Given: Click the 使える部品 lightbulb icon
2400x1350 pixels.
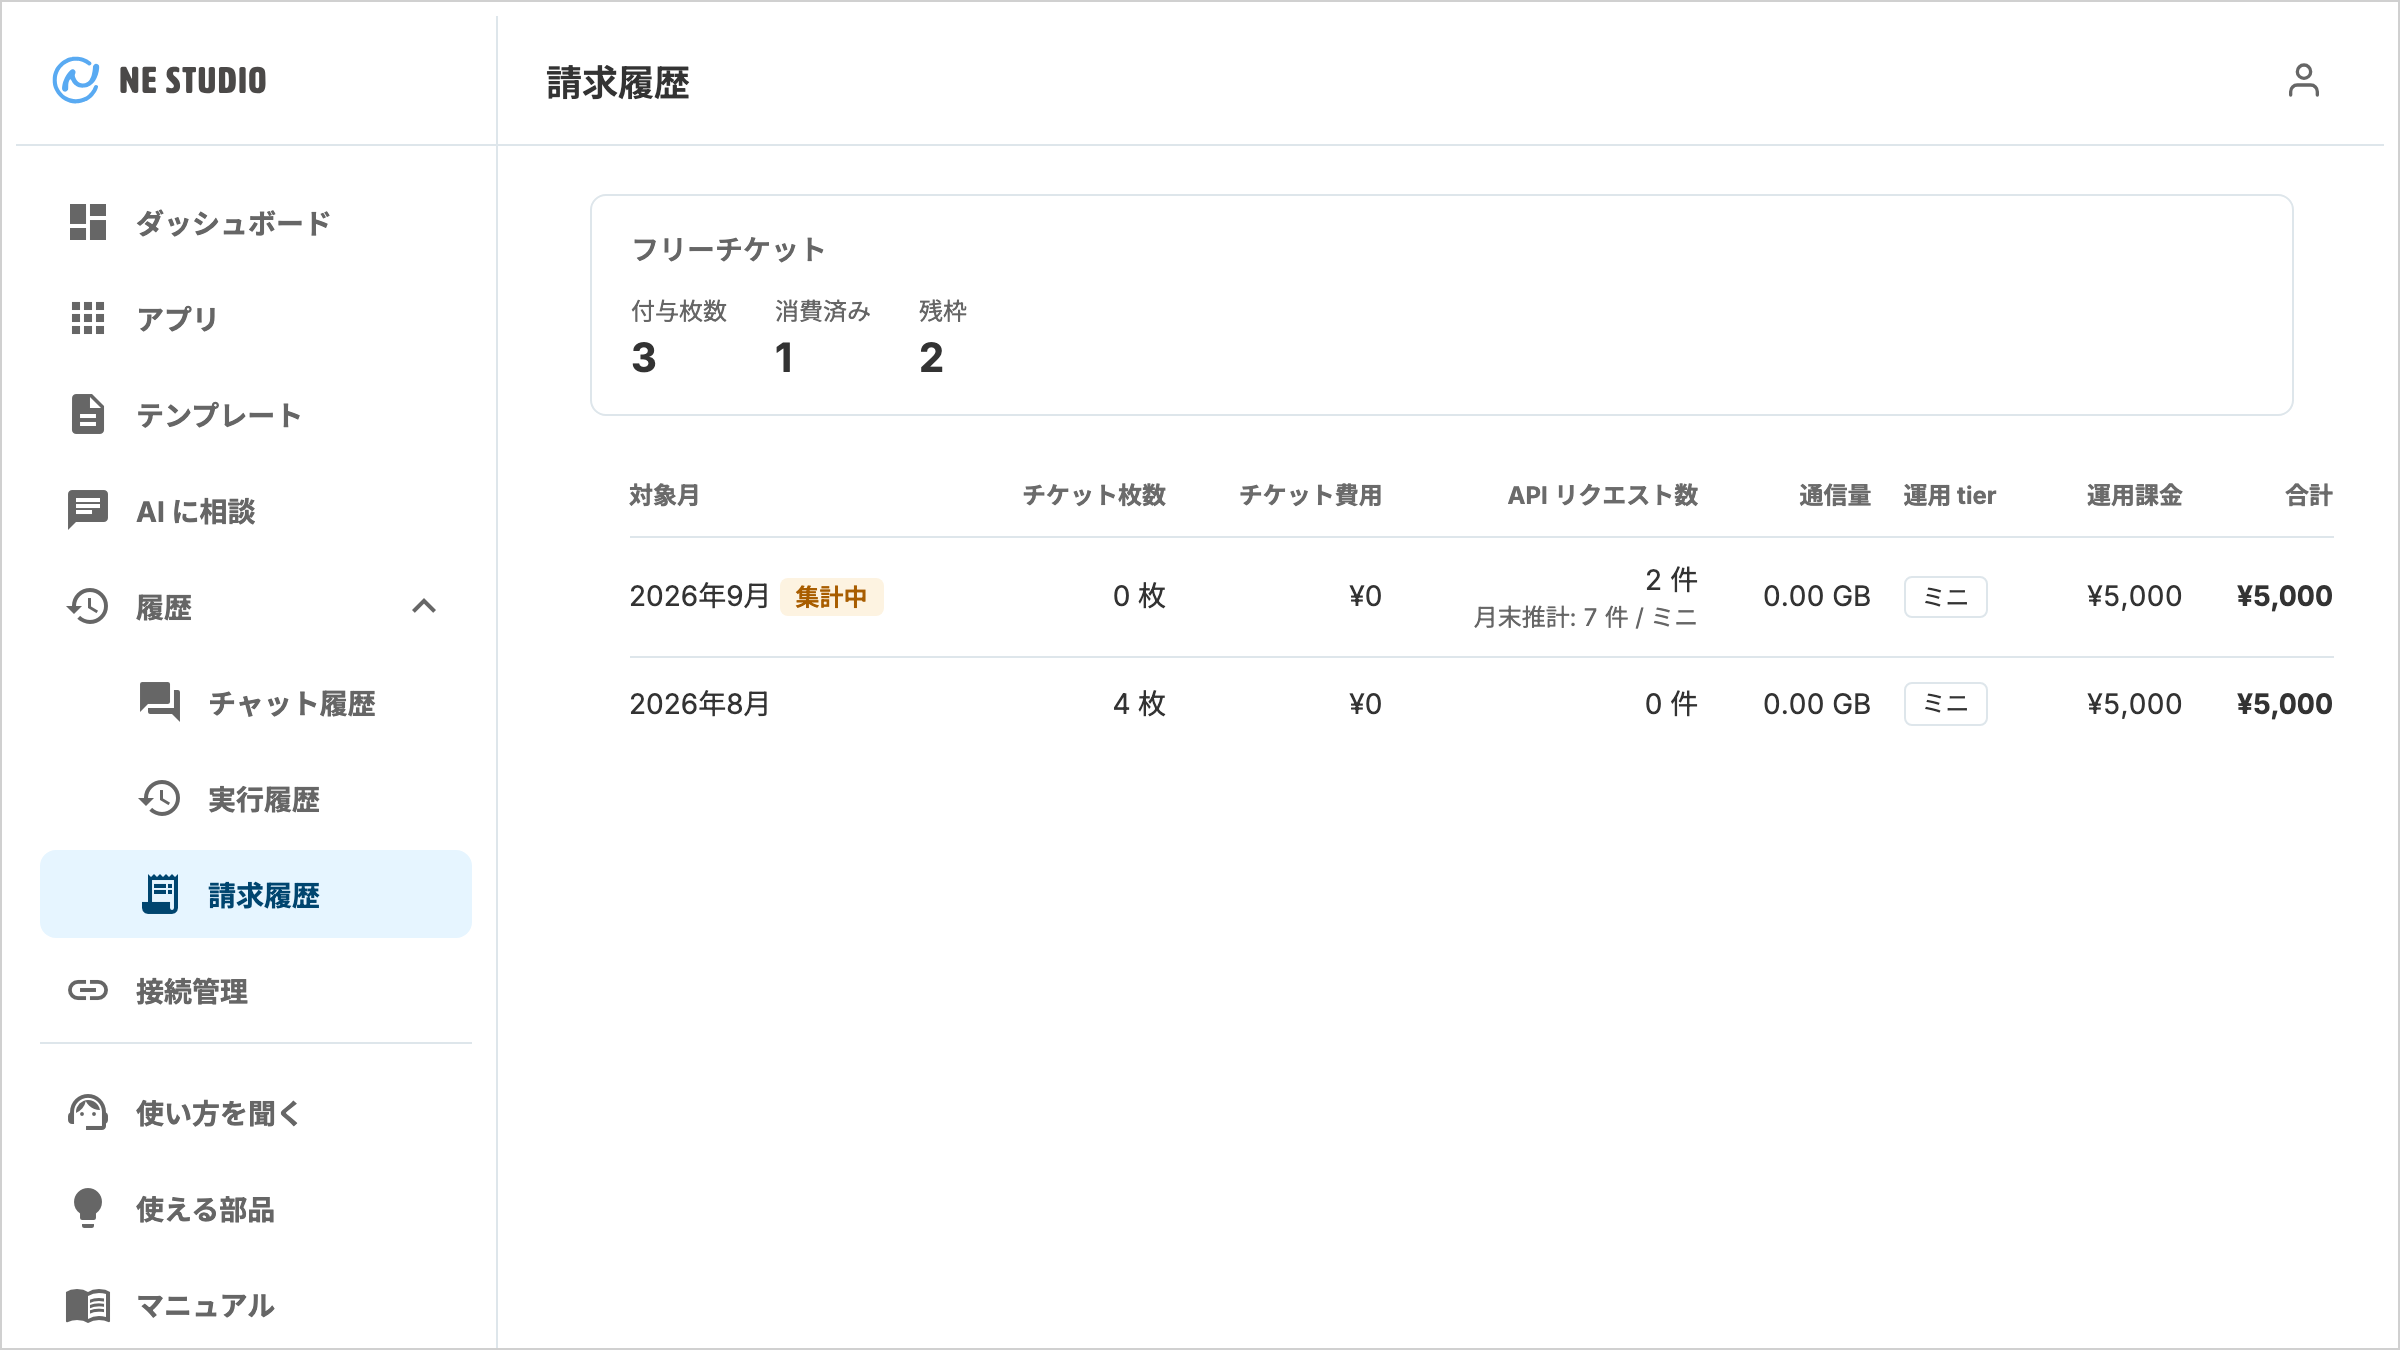Looking at the screenshot, I should 88,1208.
